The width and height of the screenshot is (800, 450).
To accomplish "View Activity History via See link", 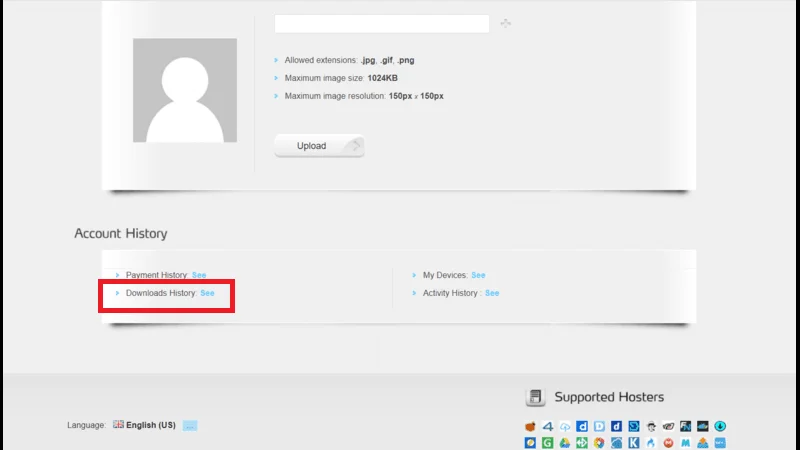I will coord(492,293).
